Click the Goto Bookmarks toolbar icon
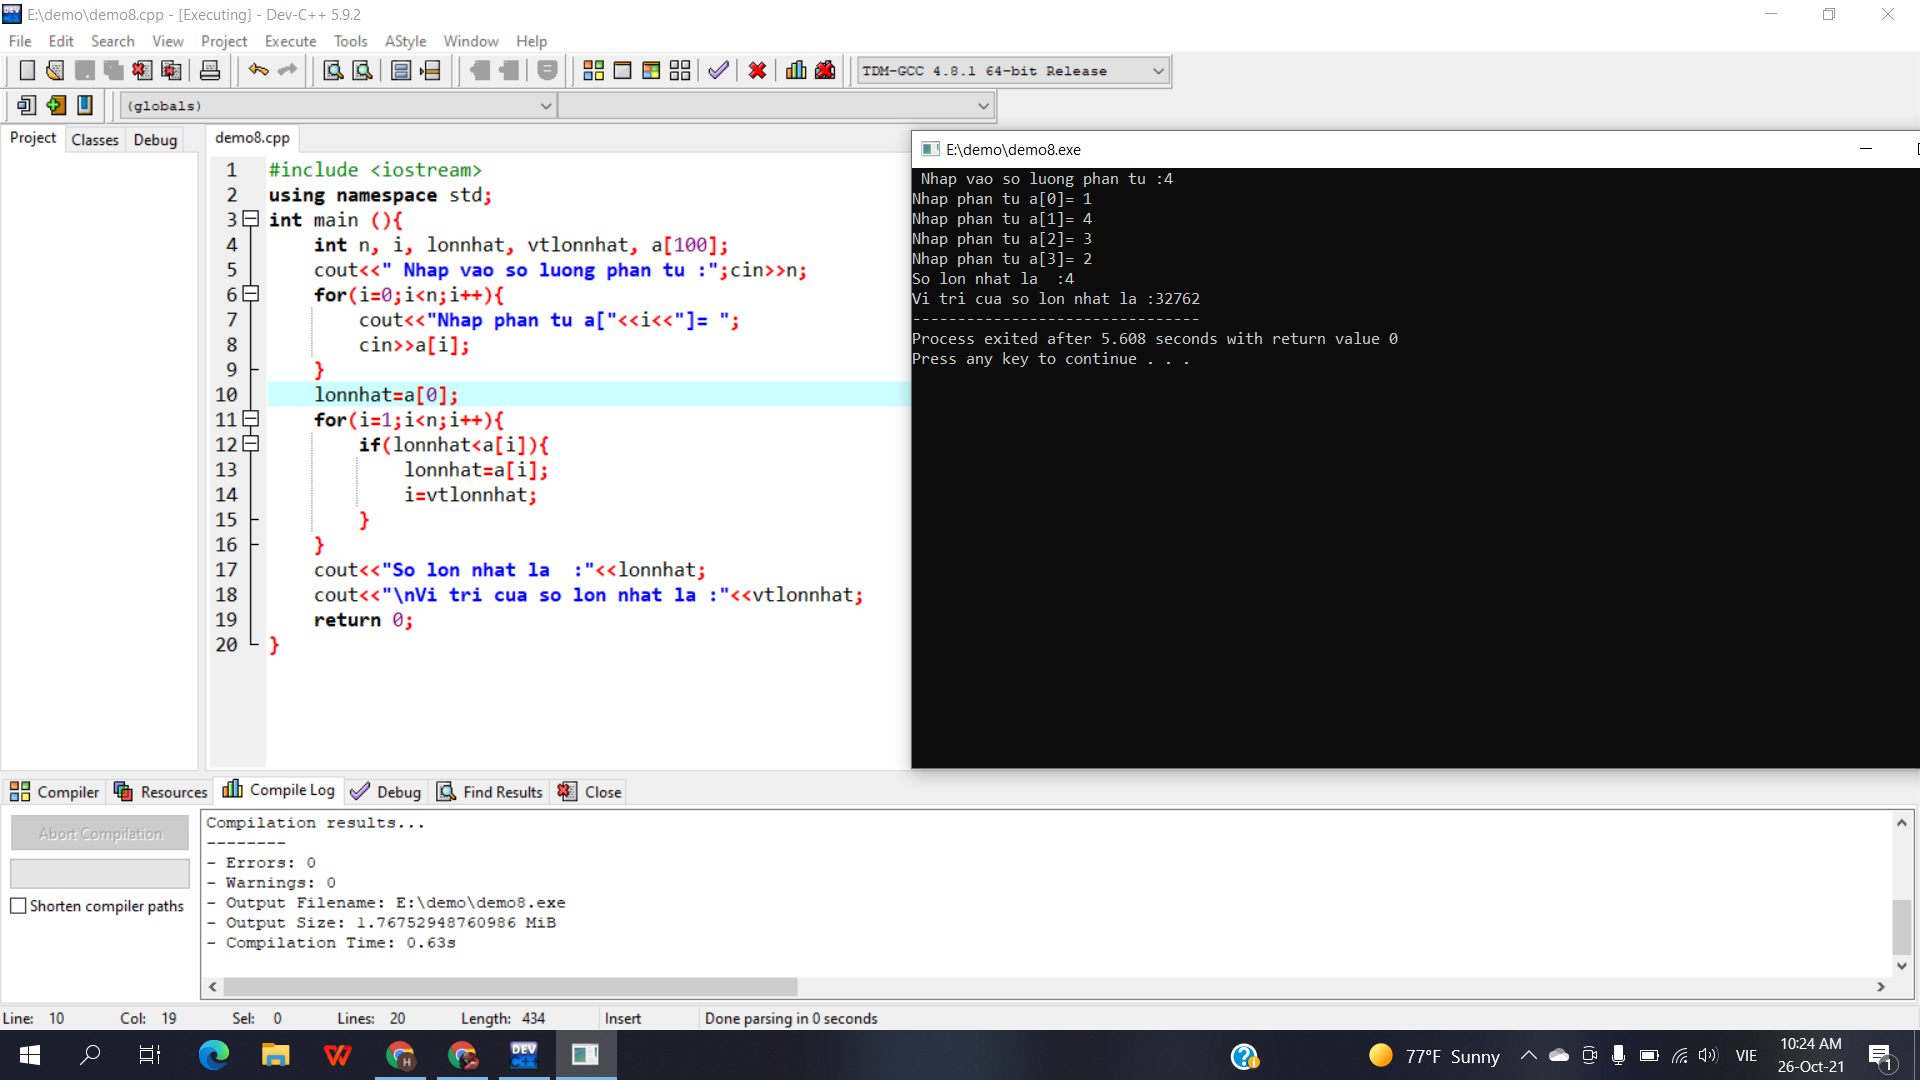1920x1080 pixels. 85,105
